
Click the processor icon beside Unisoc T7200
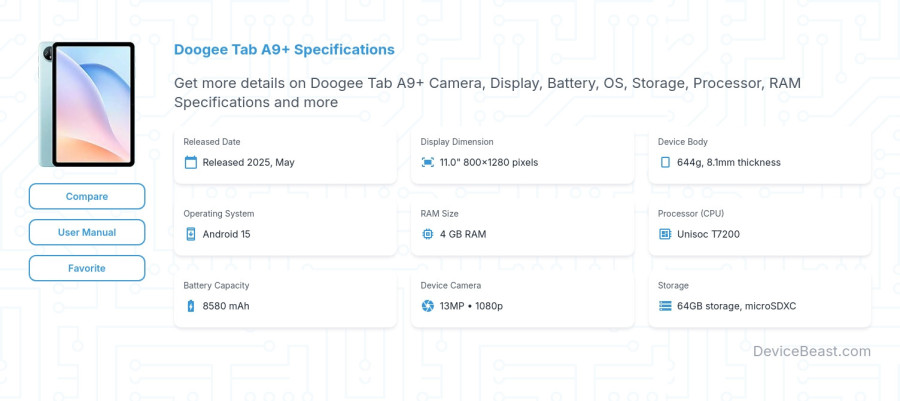click(665, 234)
